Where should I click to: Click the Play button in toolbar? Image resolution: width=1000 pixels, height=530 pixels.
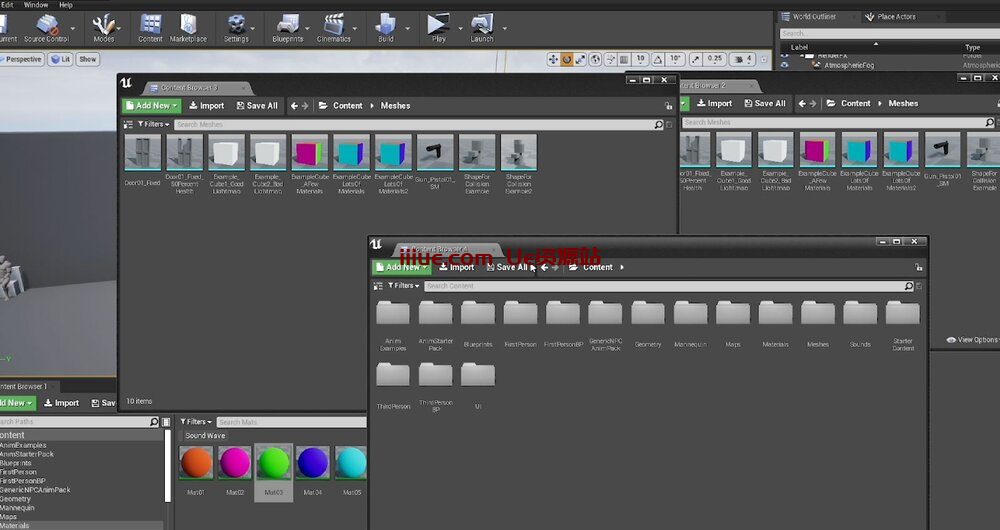click(438, 26)
